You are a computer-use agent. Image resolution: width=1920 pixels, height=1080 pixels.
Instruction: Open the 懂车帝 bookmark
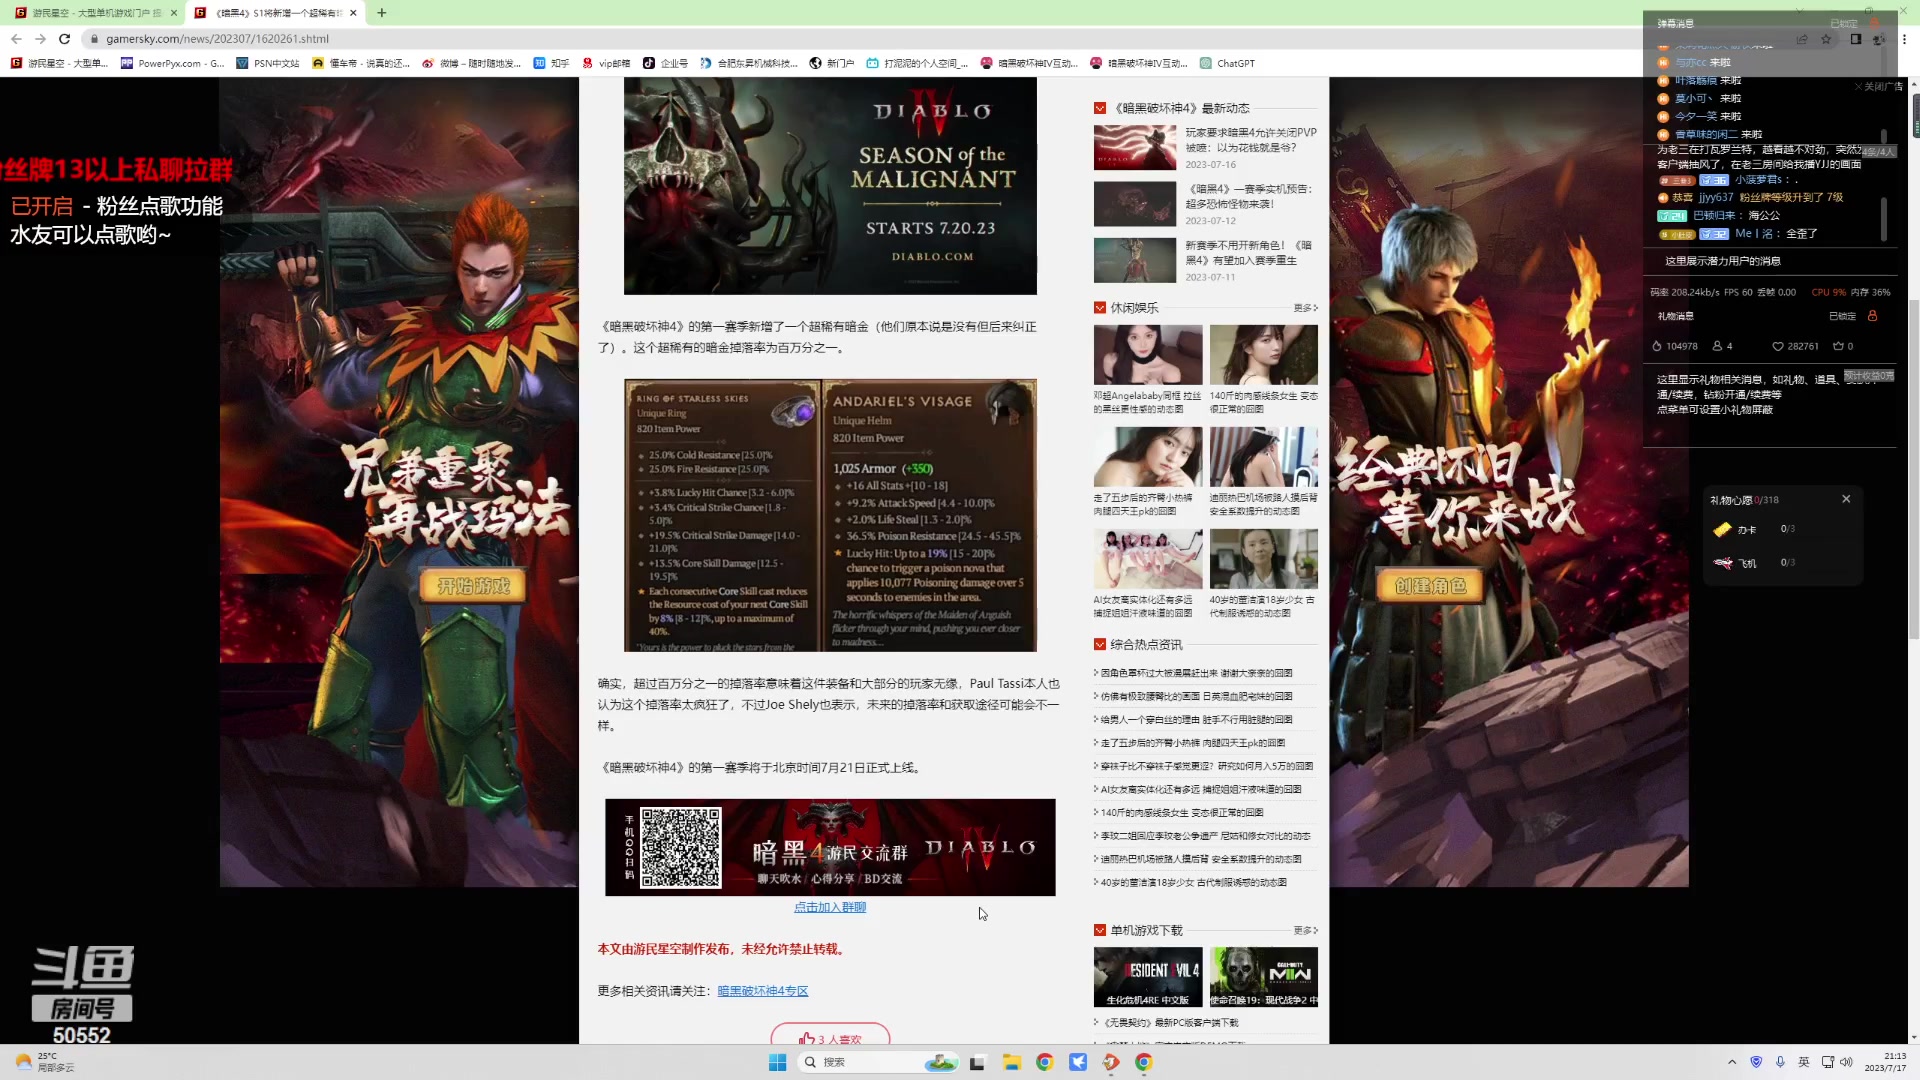pyautogui.click(x=361, y=63)
